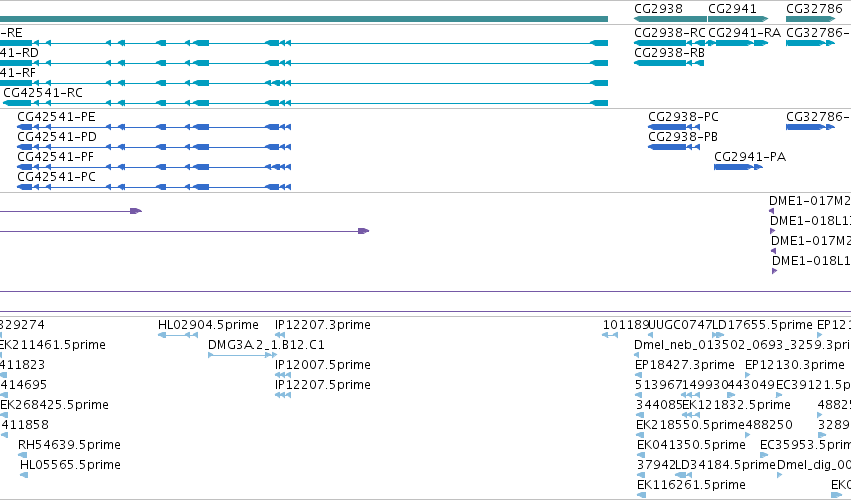Open the EP18427.3prime EST
The width and height of the screenshot is (851, 500).
tap(685, 365)
